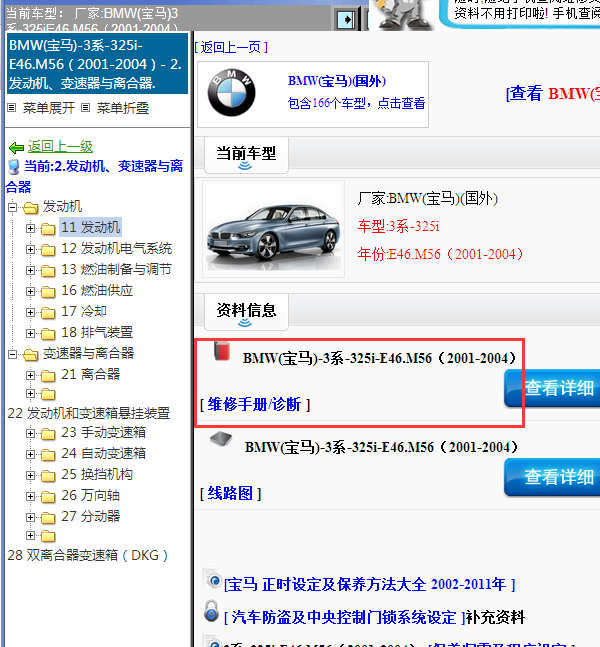Image resolution: width=600 pixels, height=647 pixels.
Task: Click the 返回上一页 link
Action: pyautogui.click(x=231, y=47)
